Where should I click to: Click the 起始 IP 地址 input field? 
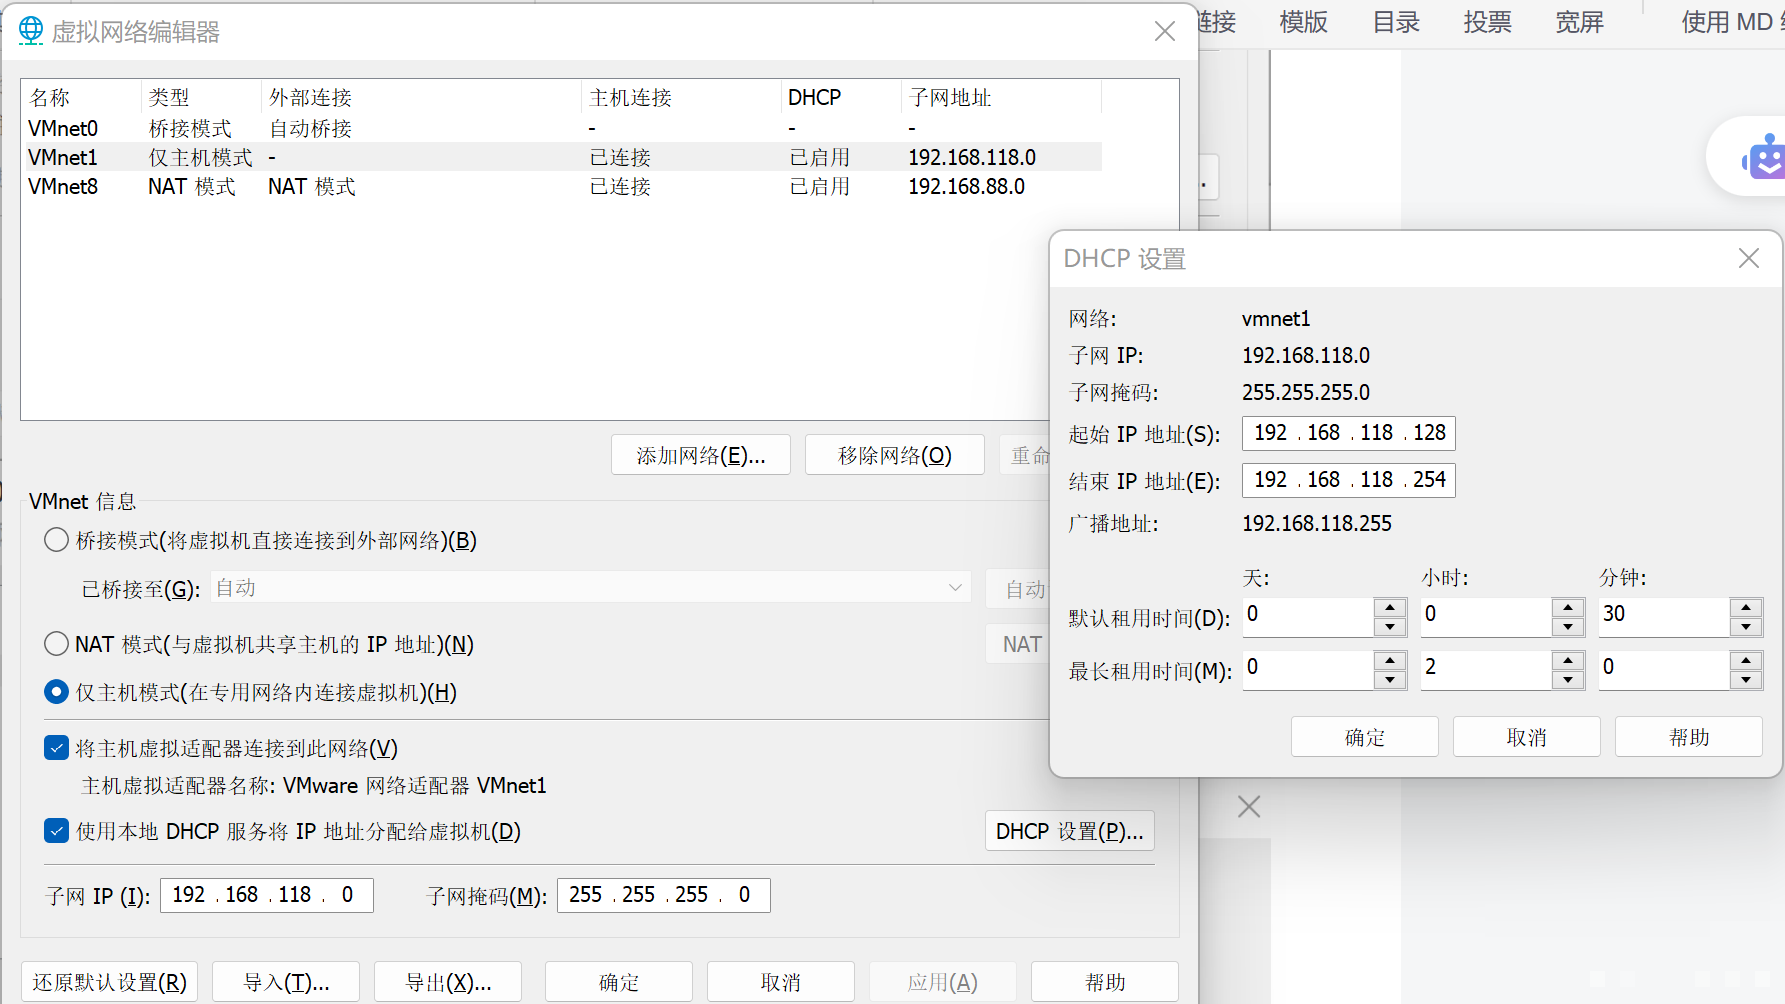click(x=1349, y=433)
